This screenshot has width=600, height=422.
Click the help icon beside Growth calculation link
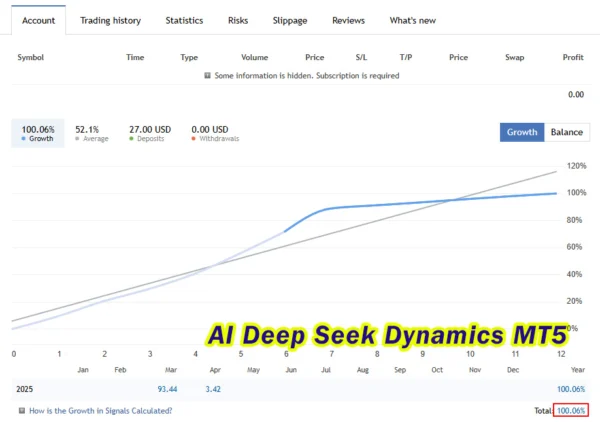click(x=22, y=411)
